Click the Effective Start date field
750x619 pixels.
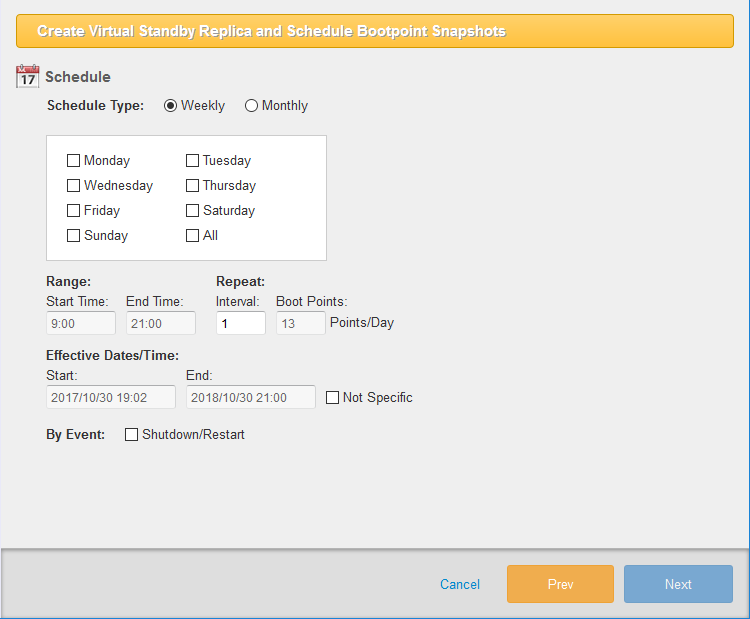(111, 397)
